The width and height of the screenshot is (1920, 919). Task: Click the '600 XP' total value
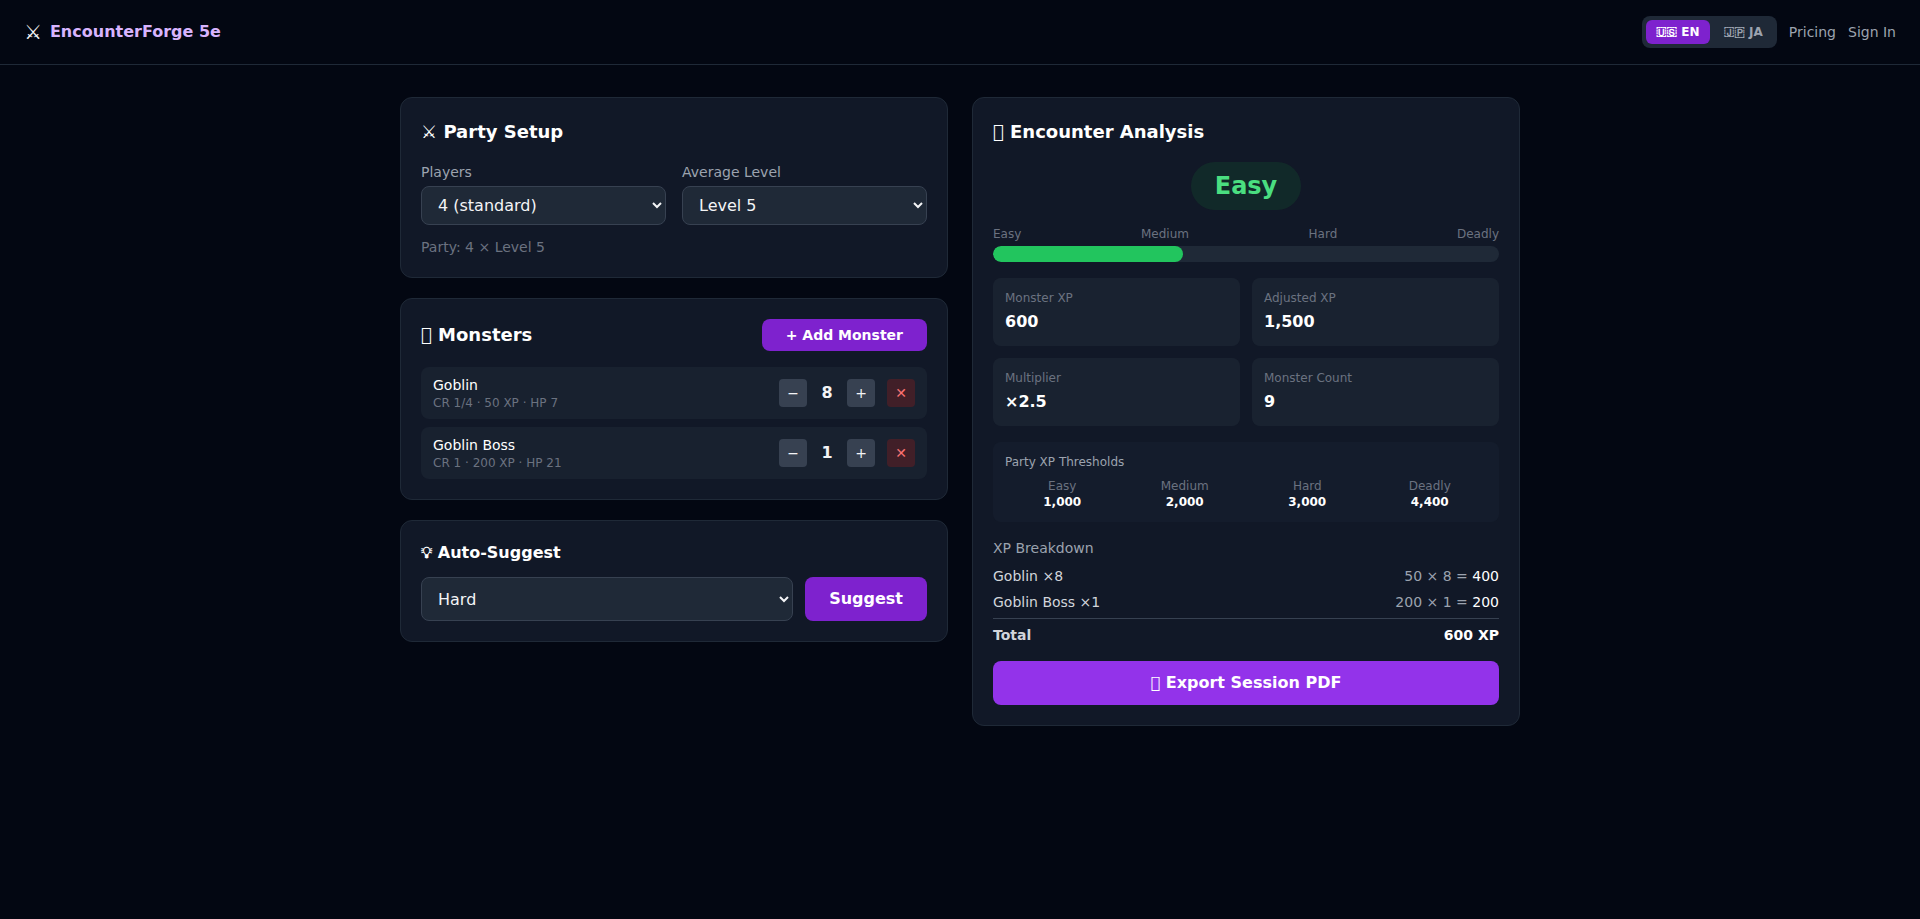tap(1471, 635)
